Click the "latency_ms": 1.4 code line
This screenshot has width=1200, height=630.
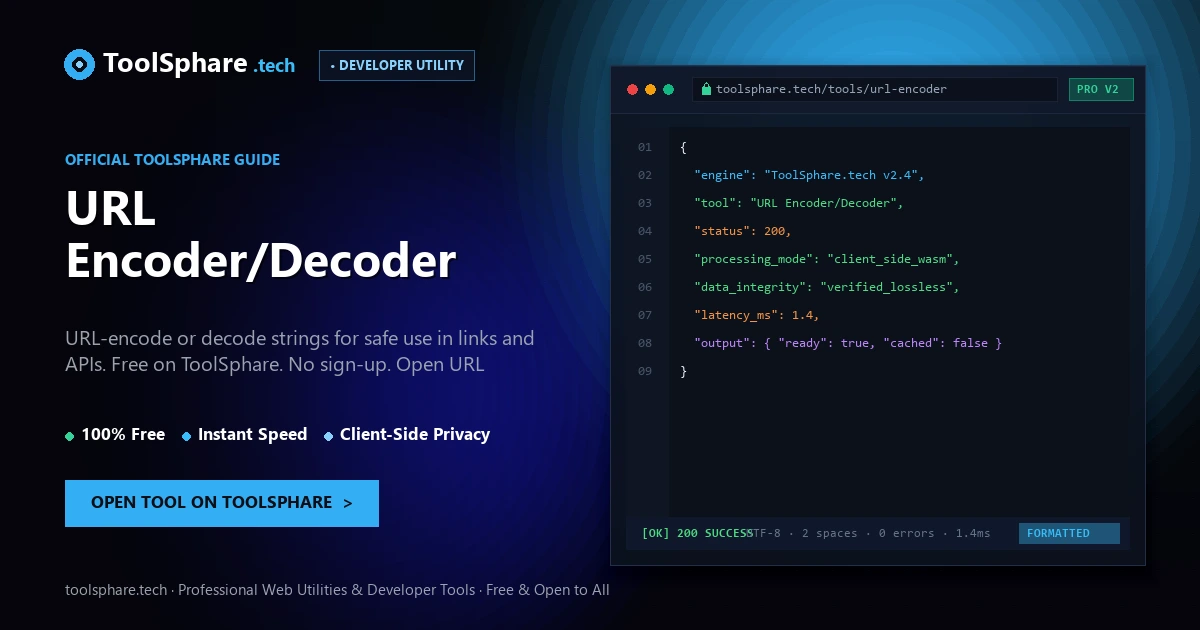click(757, 315)
